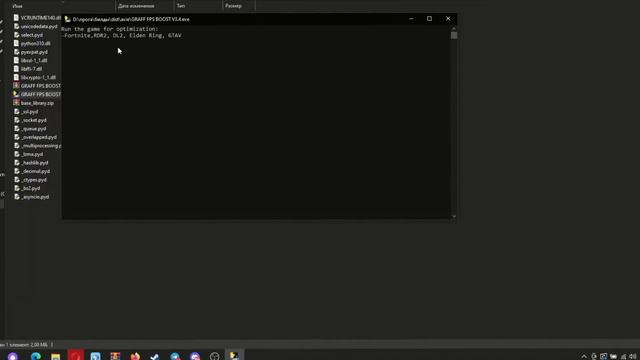Sort files by the Тип column header
Screen dimensions: 640x360
(181, 6)
